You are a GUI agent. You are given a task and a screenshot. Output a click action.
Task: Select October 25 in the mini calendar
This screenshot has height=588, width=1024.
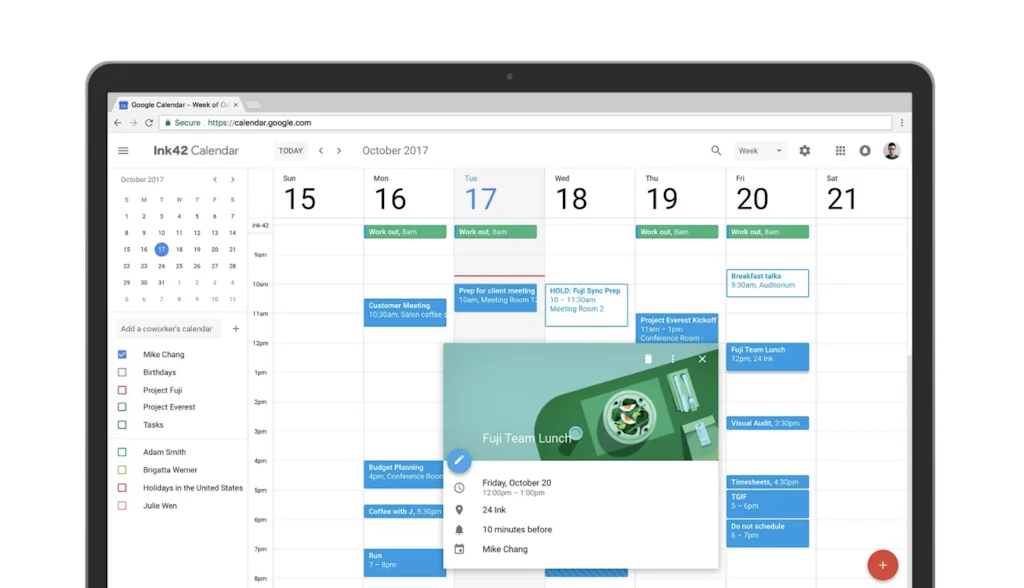click(x=178, y=264)
